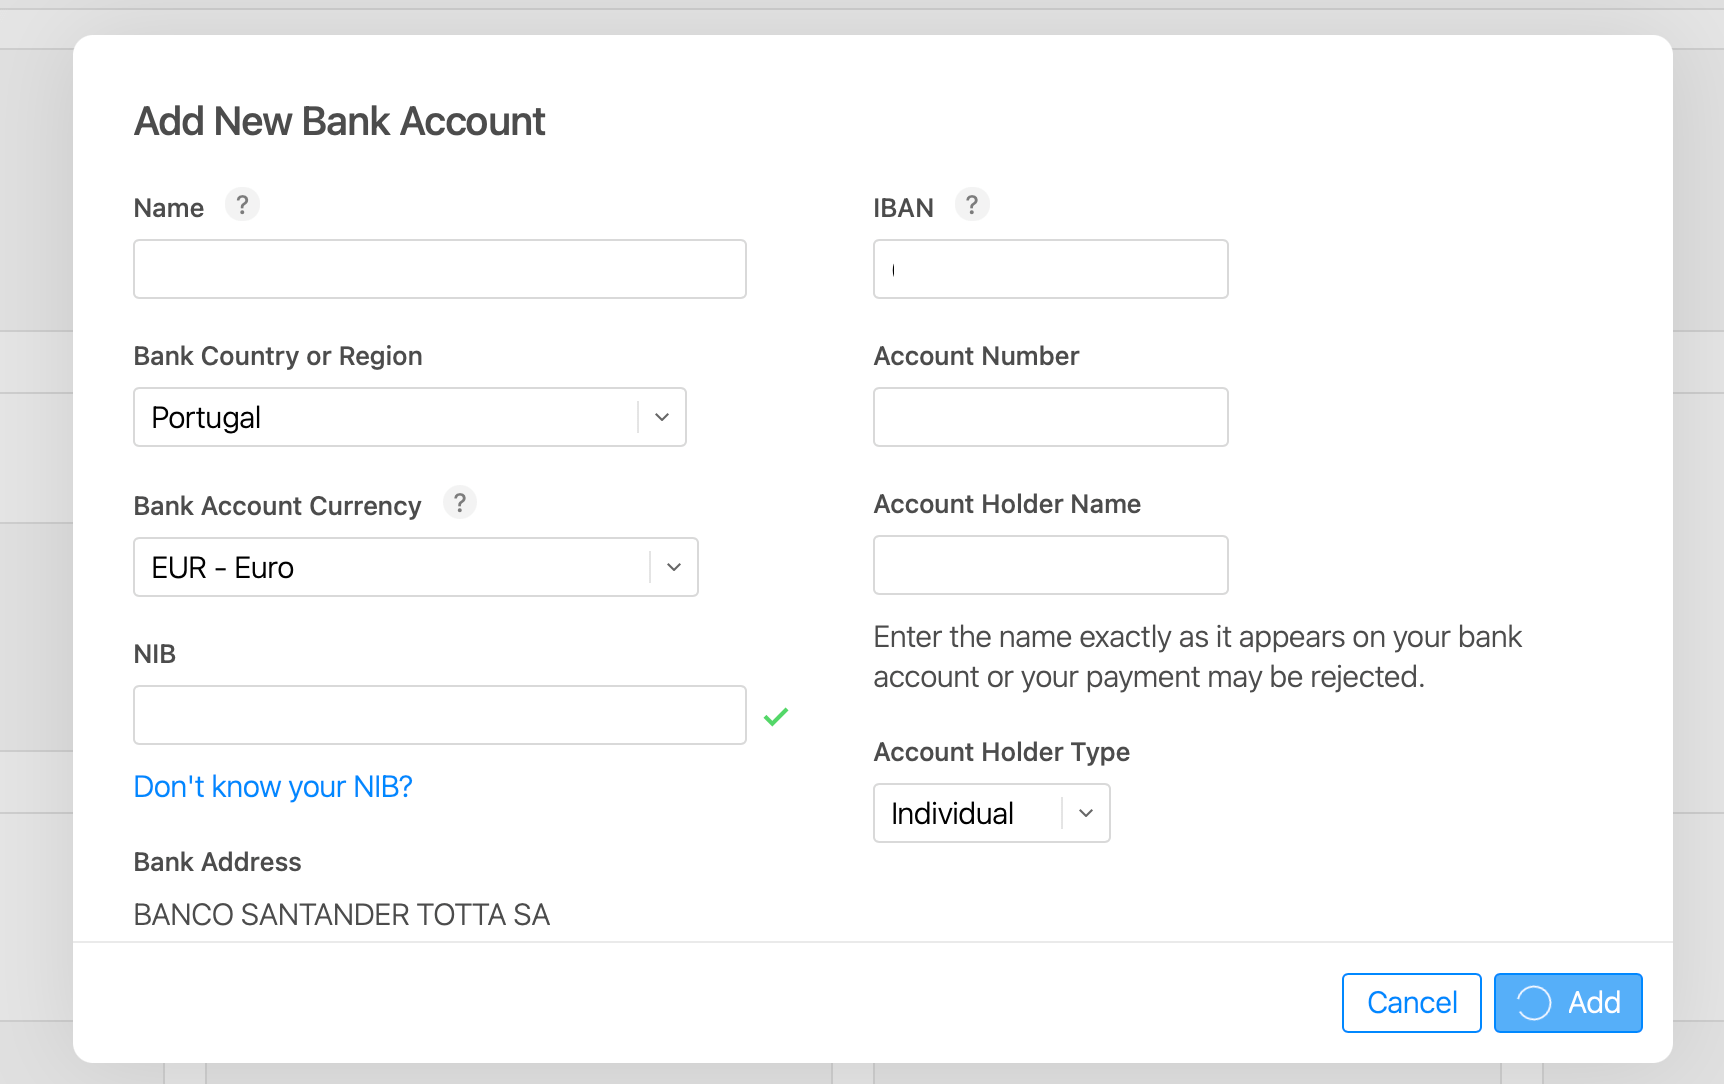Screen dimensions: 1724x1084
Task: Click the loading spinner inside the Add button
Action: point(1532,1002)
